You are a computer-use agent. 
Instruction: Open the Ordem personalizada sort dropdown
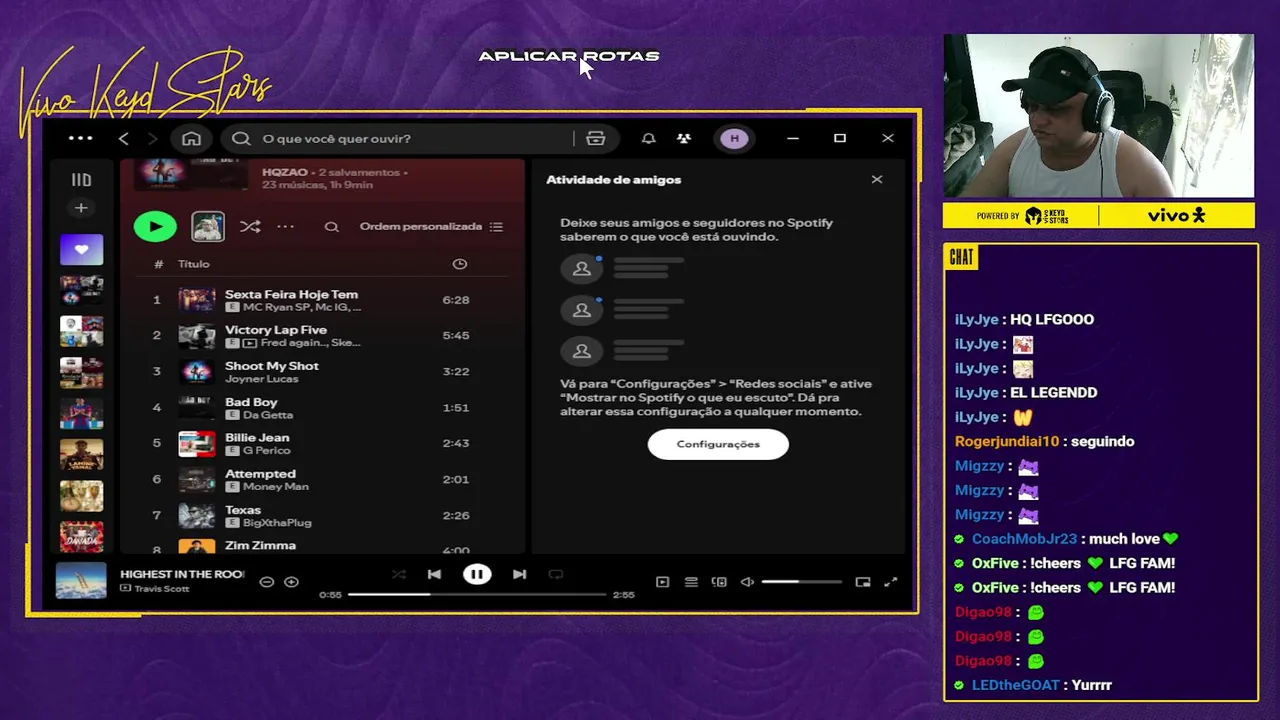(431, 227)
